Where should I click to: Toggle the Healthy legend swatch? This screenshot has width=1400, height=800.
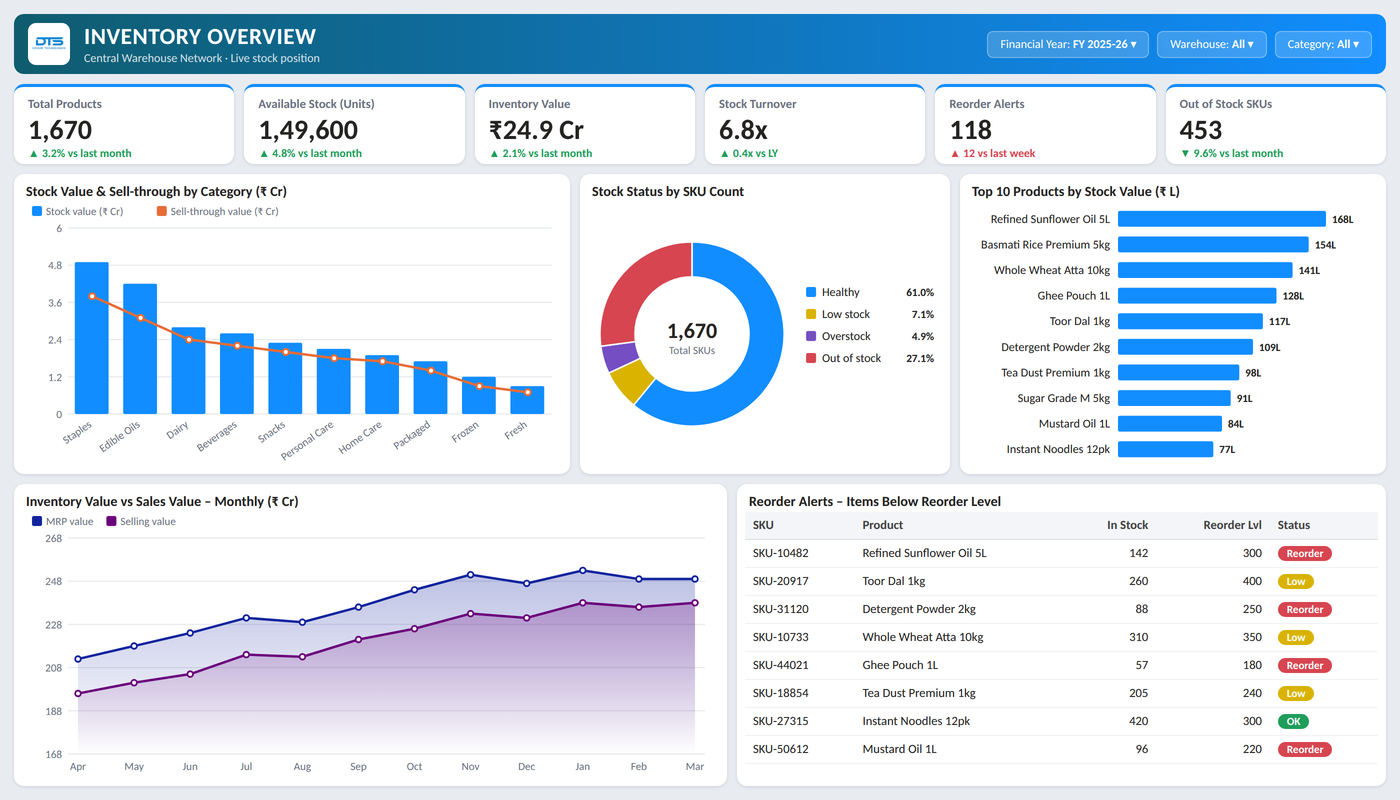(x=811, y=292)
